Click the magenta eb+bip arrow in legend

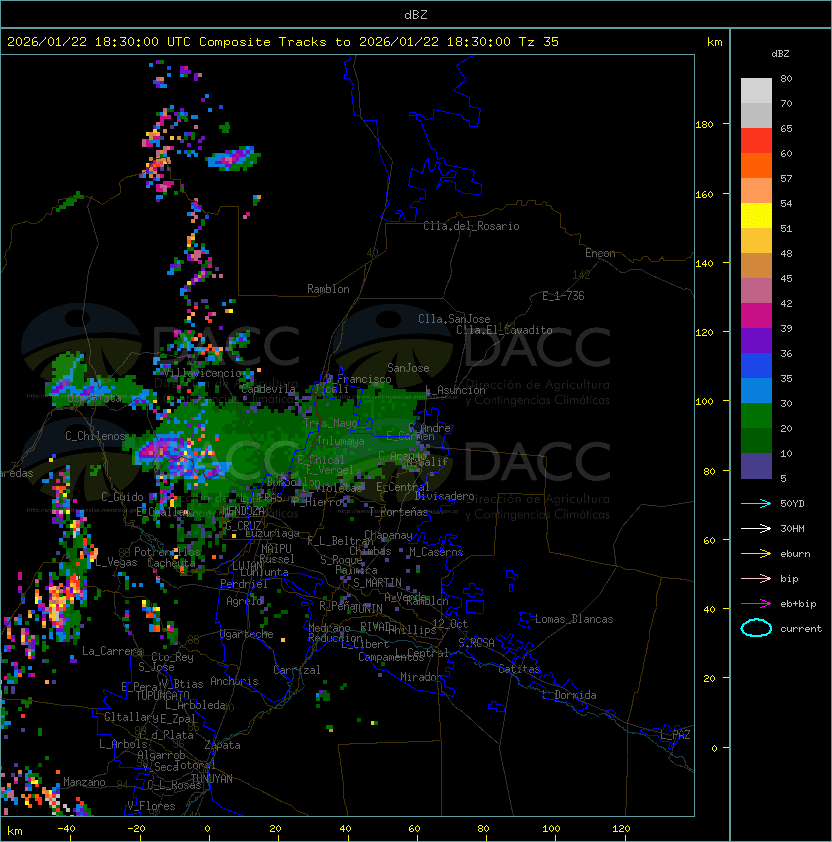coord(756,604)
